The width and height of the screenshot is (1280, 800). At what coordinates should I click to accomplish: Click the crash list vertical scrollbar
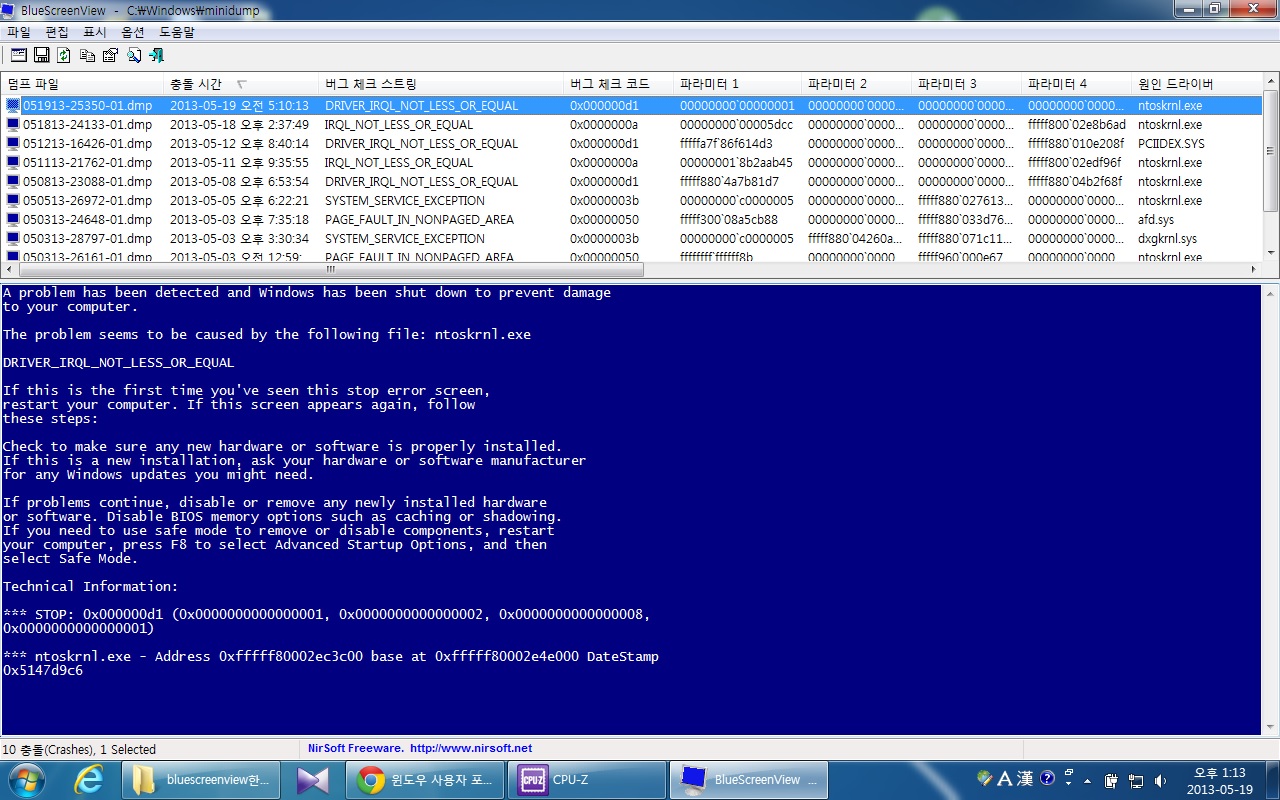(x=1270, y=168)
